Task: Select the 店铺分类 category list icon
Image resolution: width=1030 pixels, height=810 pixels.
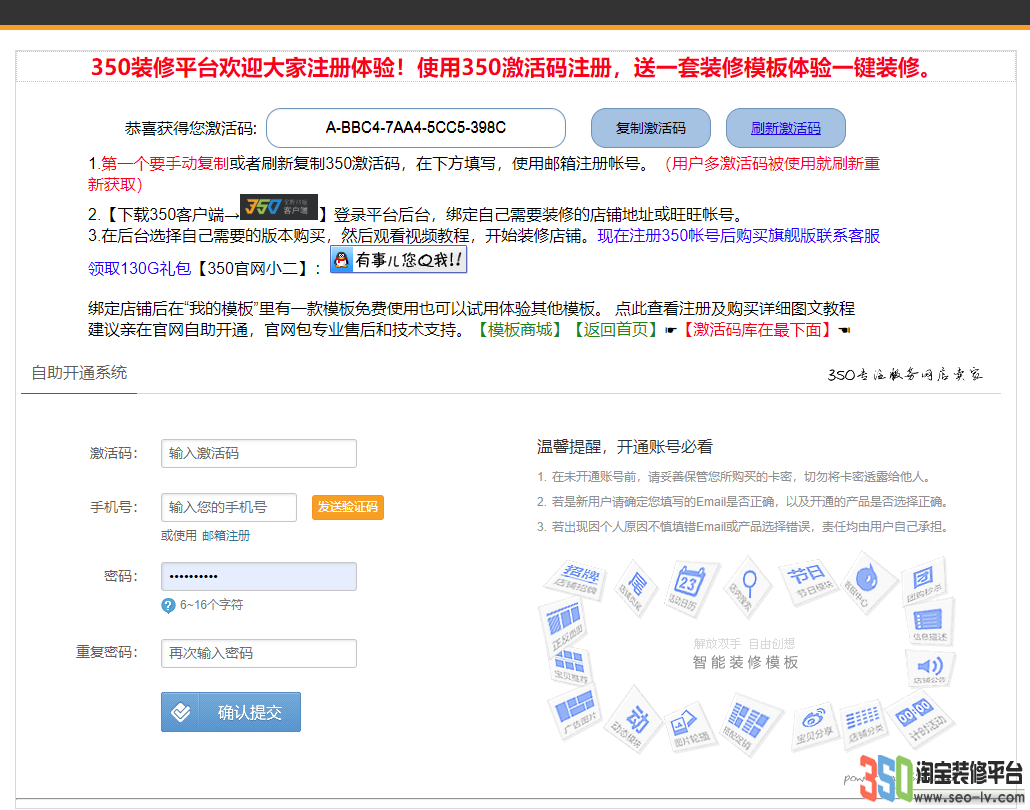Action: coord(864,723)
